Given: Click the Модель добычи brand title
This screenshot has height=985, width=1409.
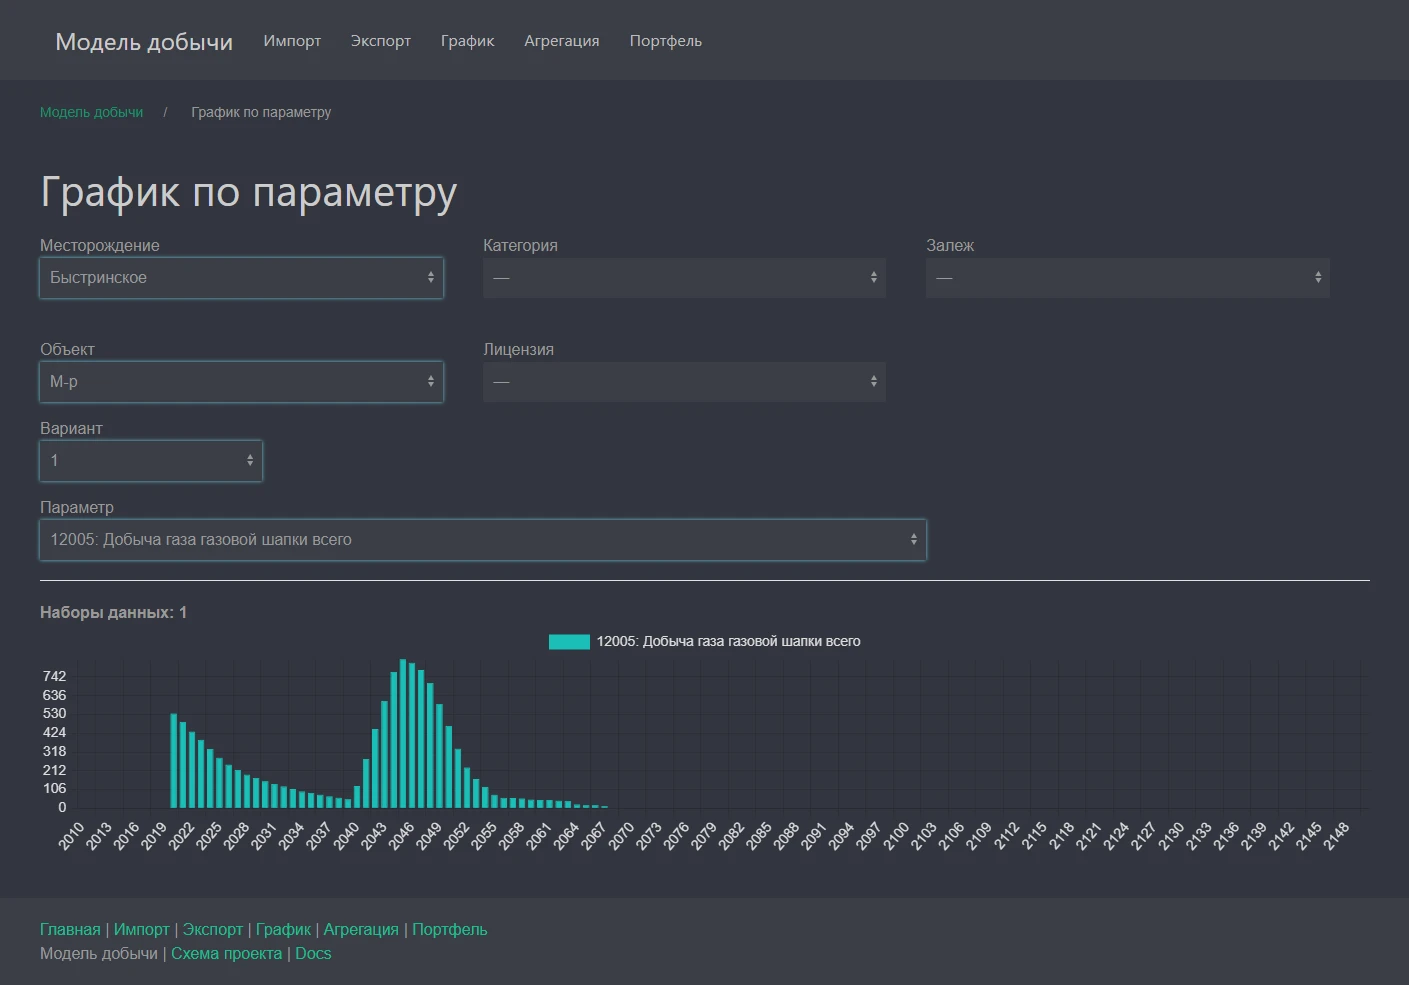Looking at the screenshot, I should pos(144,42).
